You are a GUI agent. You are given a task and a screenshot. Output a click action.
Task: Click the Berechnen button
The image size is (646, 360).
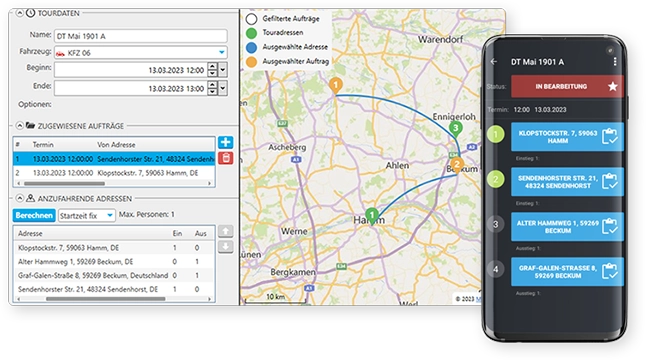point(34,215)
